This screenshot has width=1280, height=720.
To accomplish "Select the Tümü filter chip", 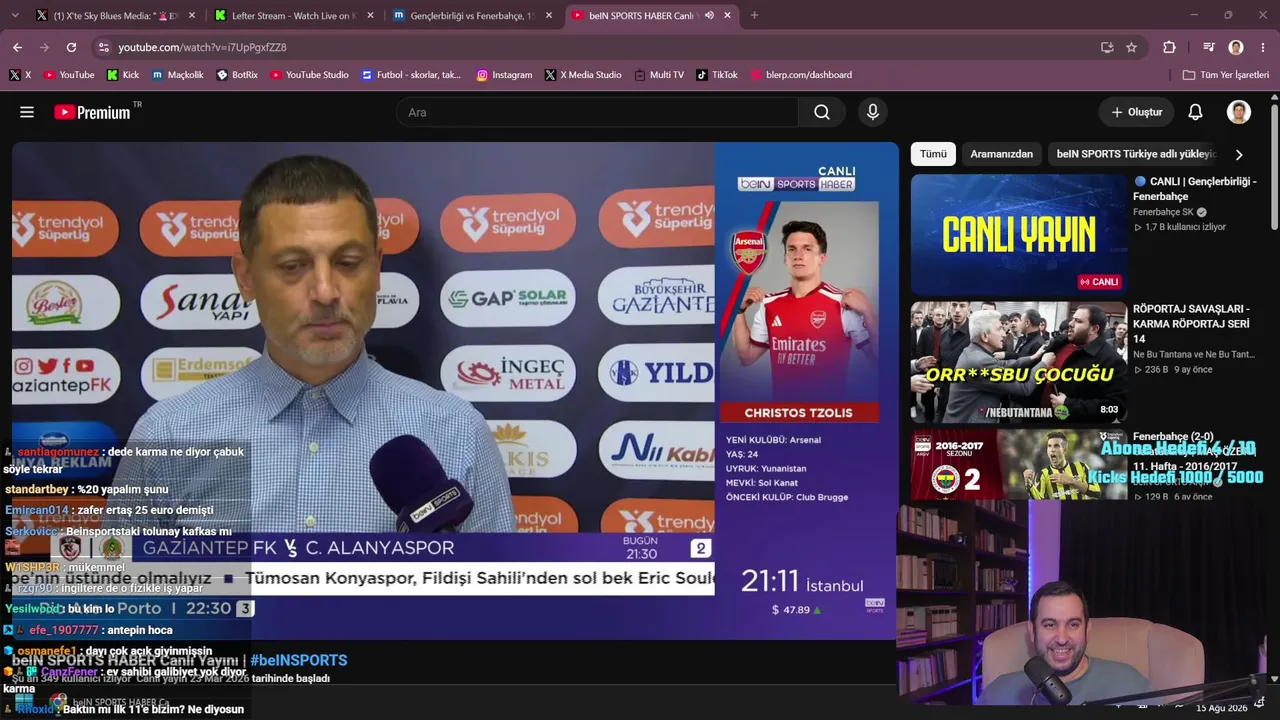I will click(933, 154).
